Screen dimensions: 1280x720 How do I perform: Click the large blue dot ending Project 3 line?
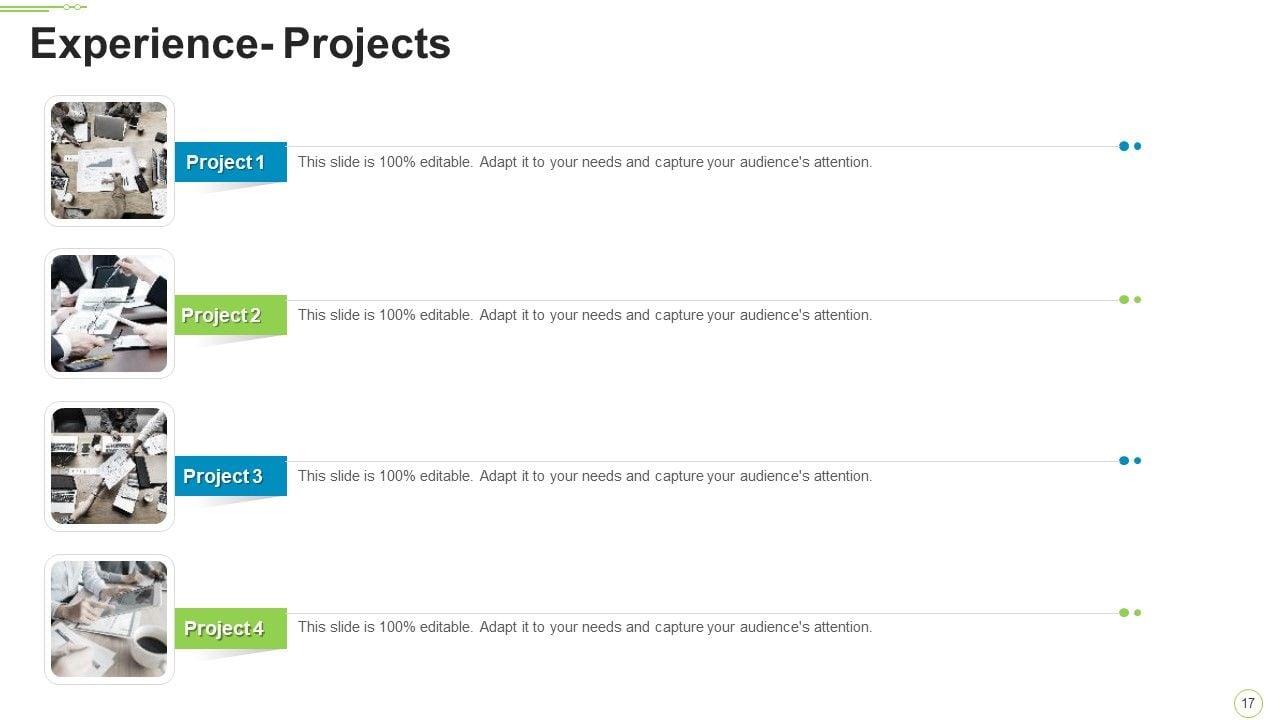(x=1124, y=461)
